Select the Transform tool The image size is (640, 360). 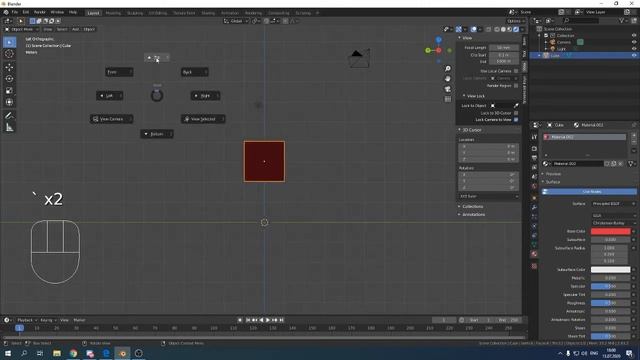click(9, 102)
